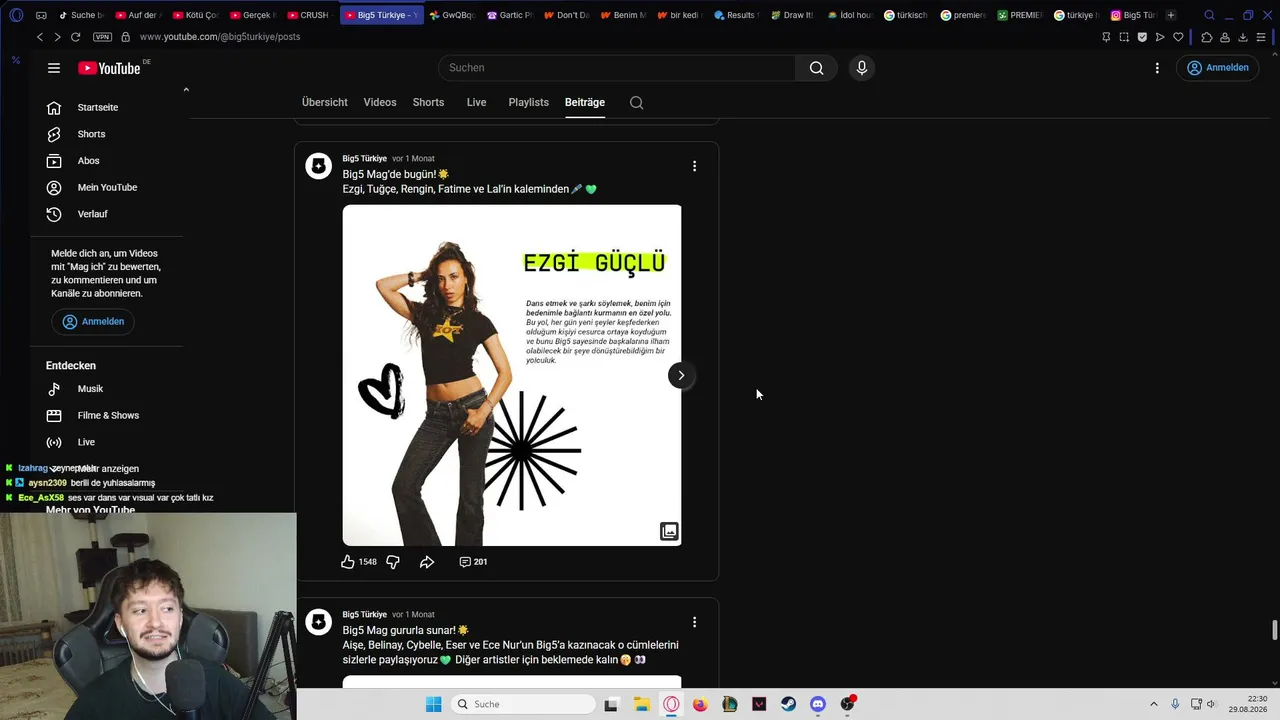Open the Ezgi Güçlü post image
The image size is (1280, 720).
click(x=512, y=375)
